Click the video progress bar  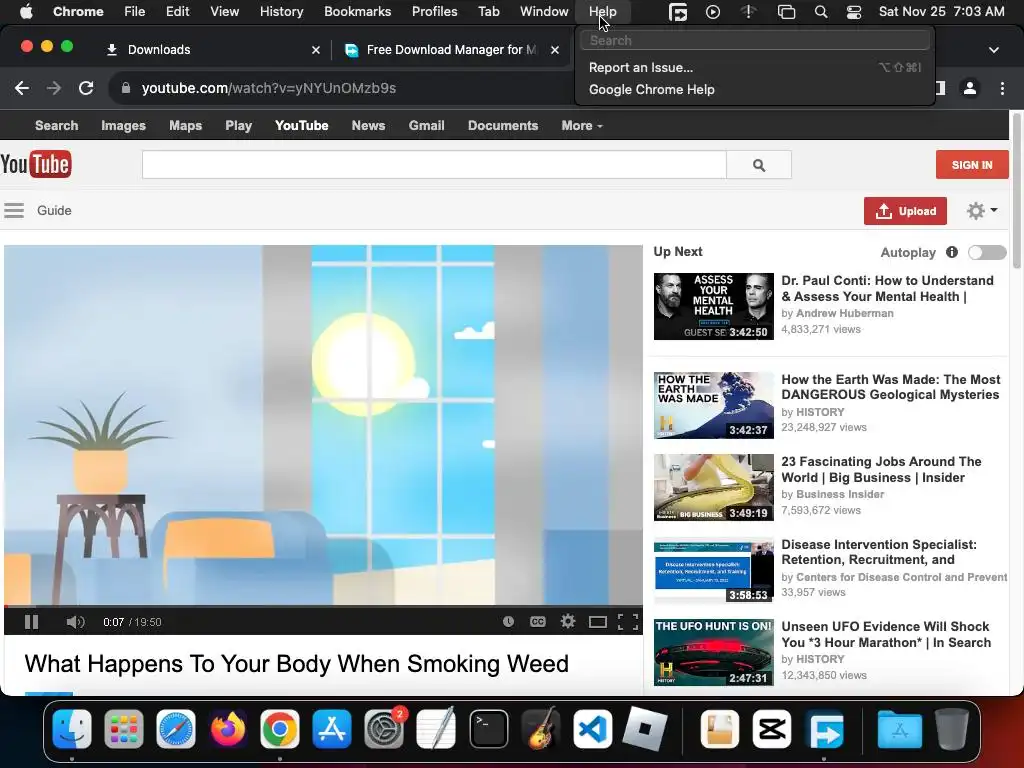323,607
